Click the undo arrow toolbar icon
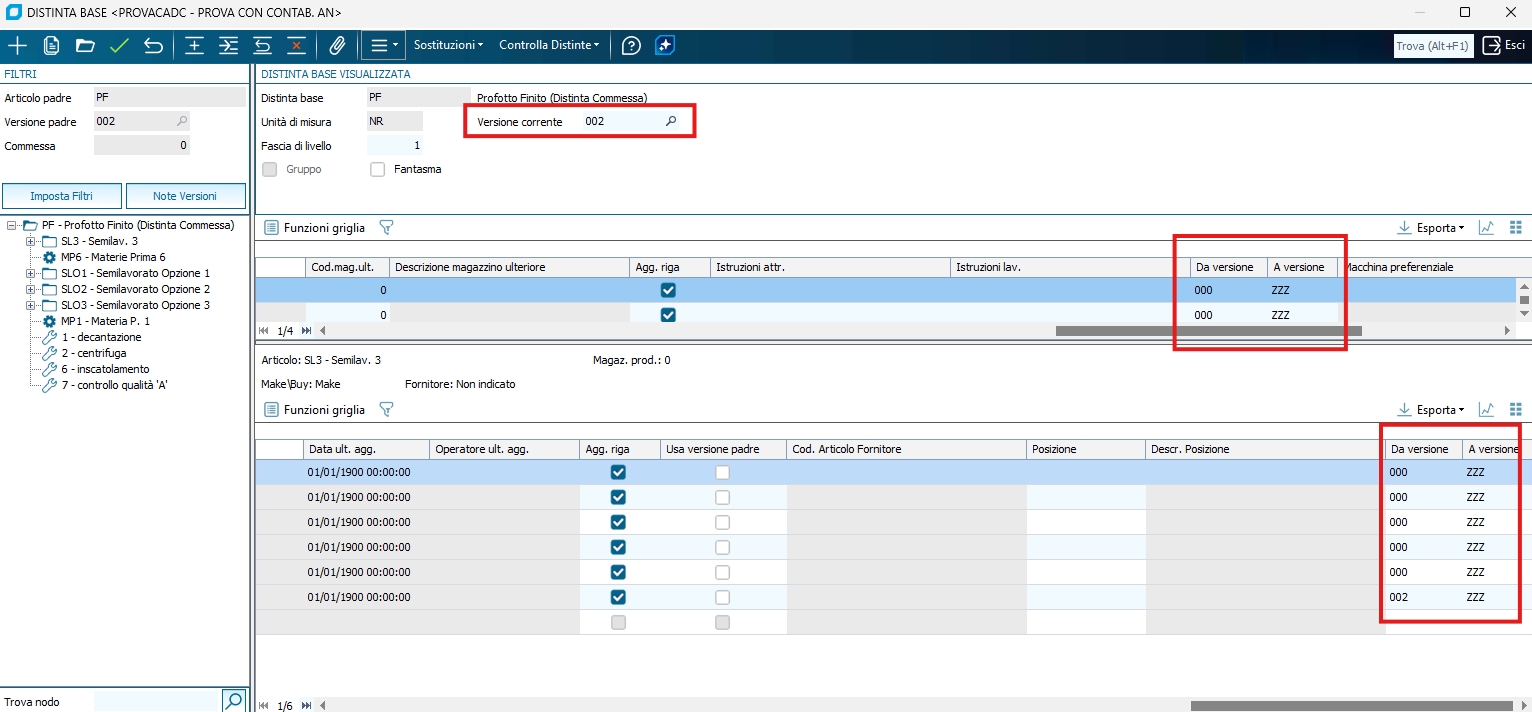 coord(153,46)
